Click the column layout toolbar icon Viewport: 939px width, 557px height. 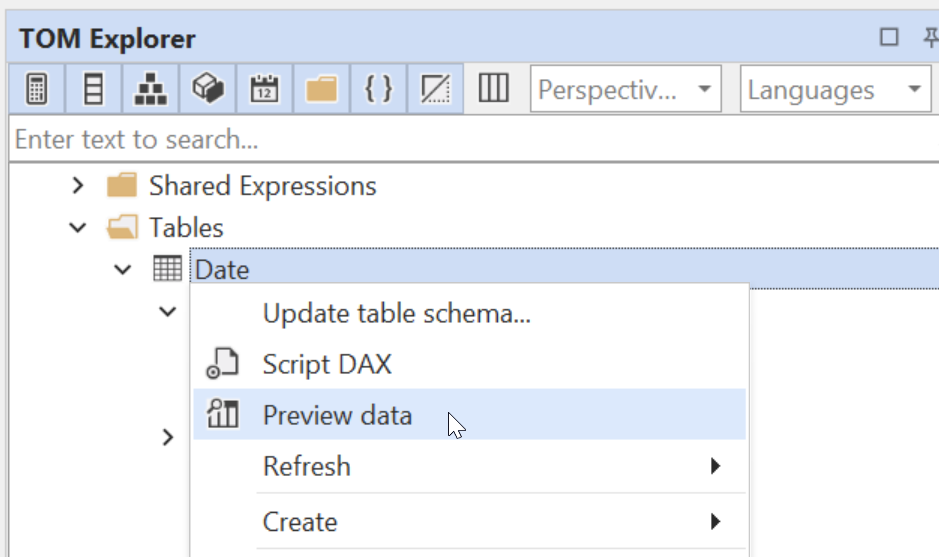[493, 90]
